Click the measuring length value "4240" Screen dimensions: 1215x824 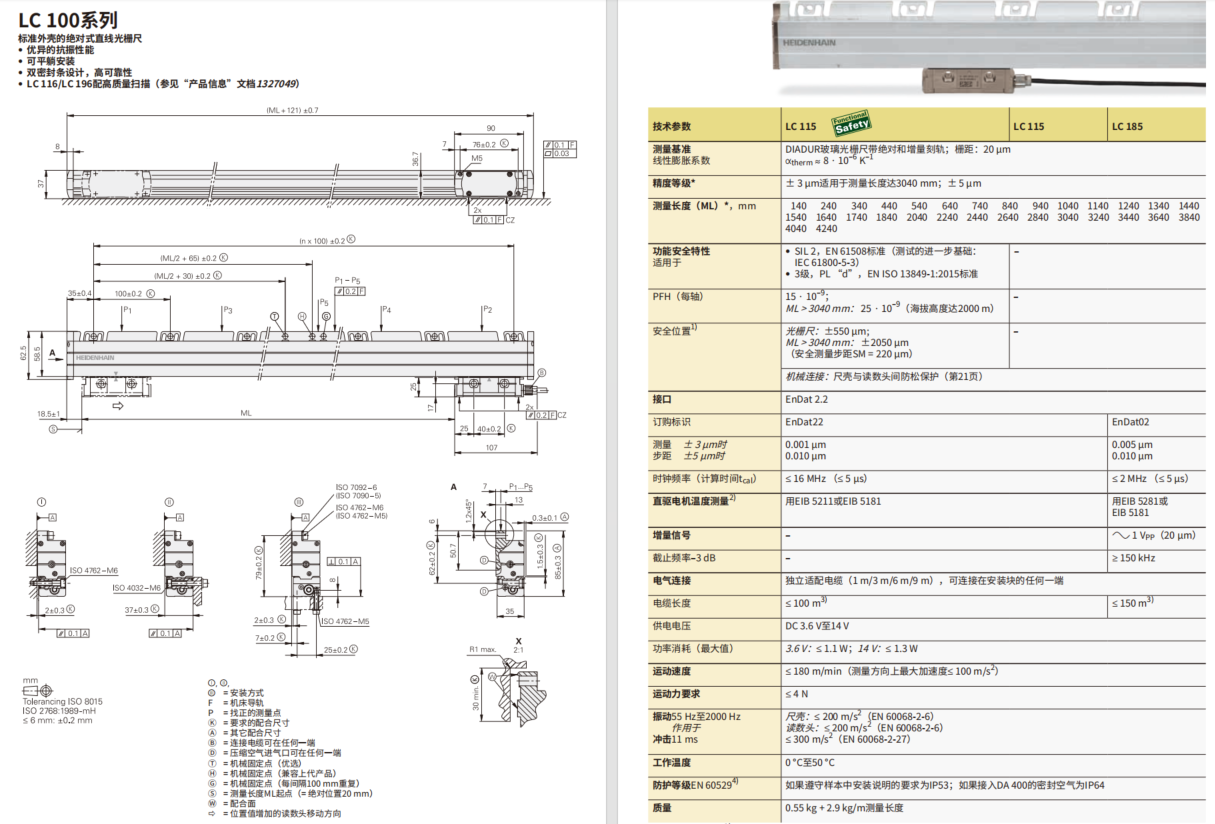(827, 229)
